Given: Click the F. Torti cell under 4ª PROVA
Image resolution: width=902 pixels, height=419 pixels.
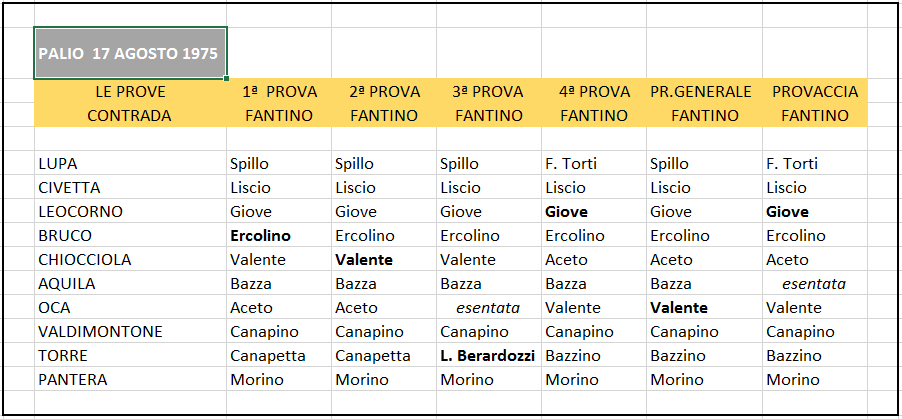Looking at the screenshot, I should [x=594, y=163].
